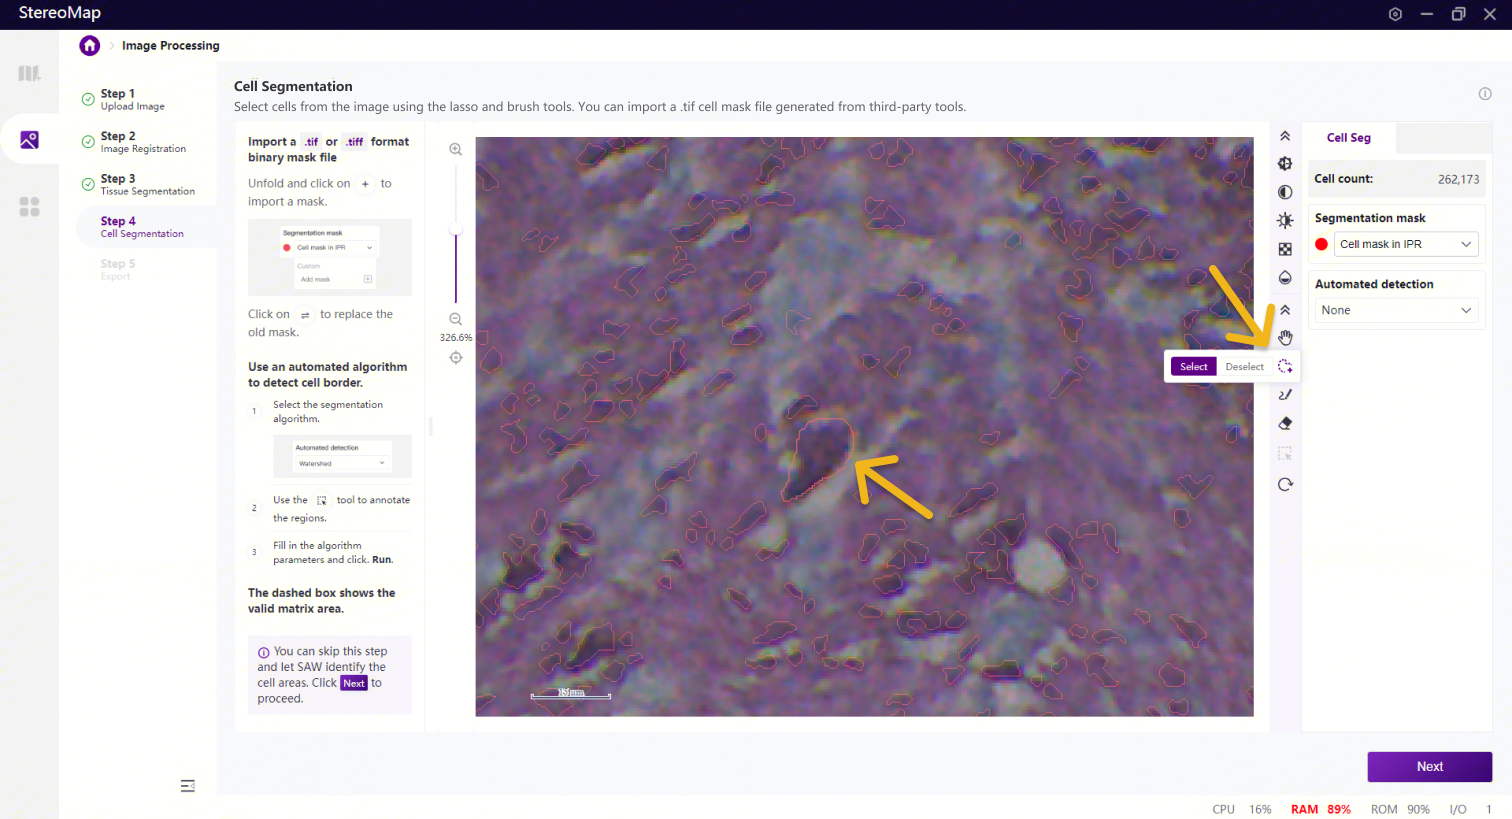The height and width of the screenshot is (819, 1512).
Task: Go to Step 3 Tissue Segmentation
Action: pos(147,185)
